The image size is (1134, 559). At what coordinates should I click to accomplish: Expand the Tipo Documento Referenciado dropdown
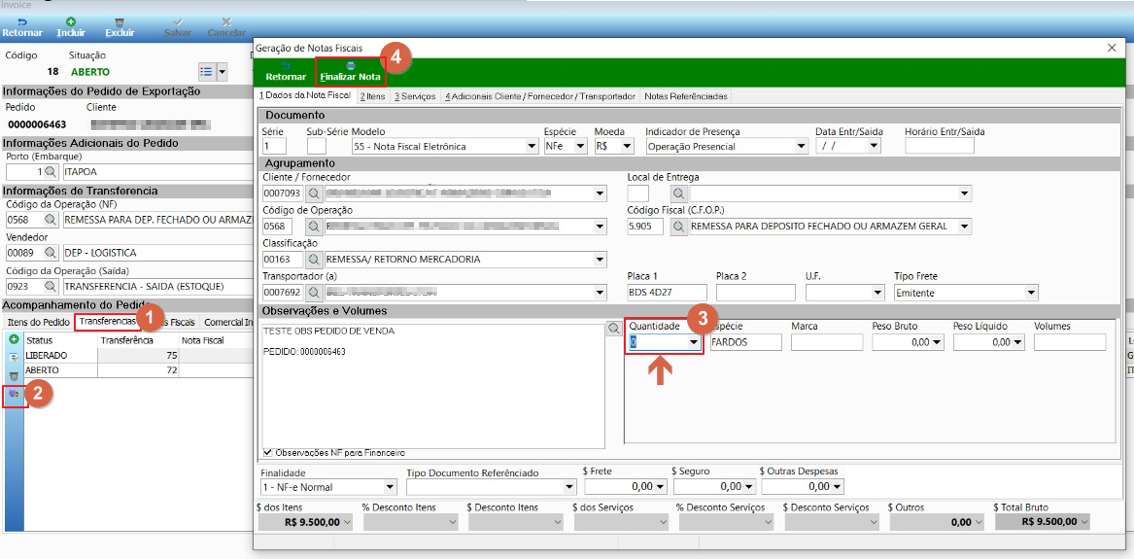point(568,487)
